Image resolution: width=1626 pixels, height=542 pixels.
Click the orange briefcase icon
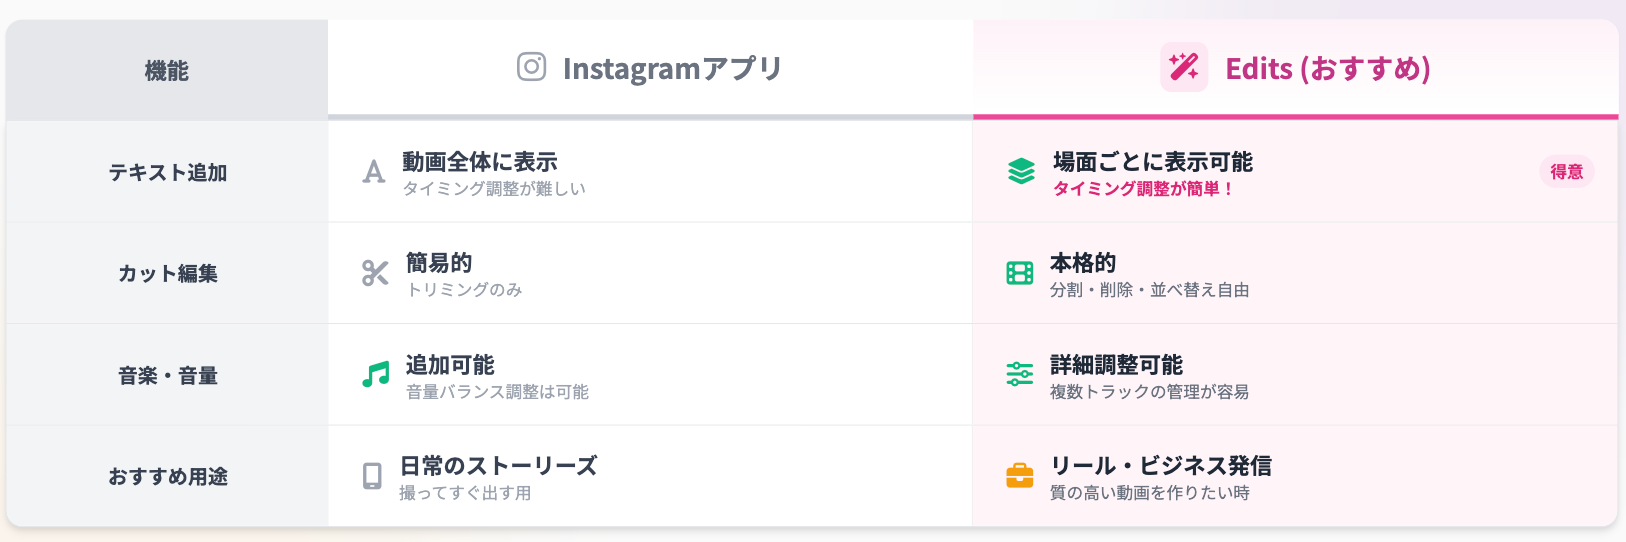click(x=1020, y=476)
